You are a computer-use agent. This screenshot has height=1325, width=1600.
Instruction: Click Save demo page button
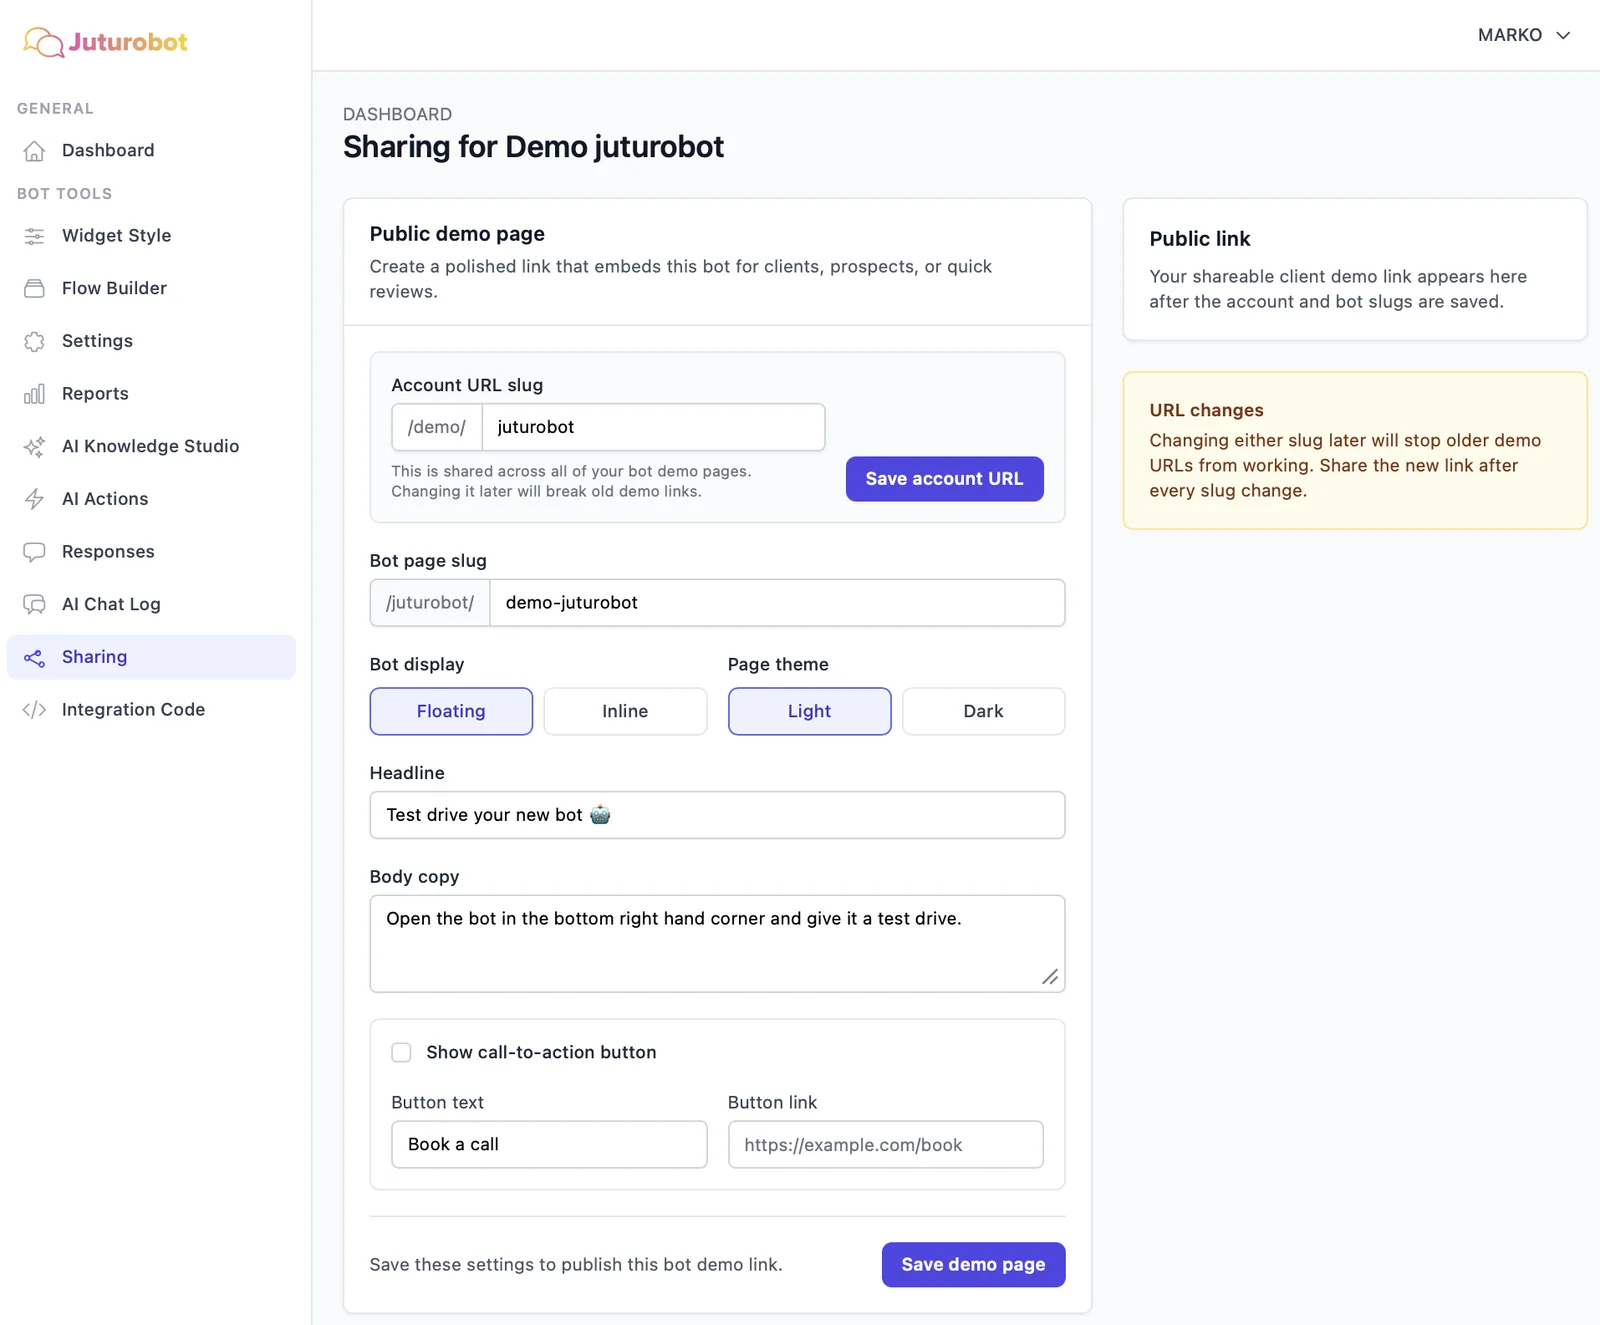pyautogui.click(x=973, y=1265)
